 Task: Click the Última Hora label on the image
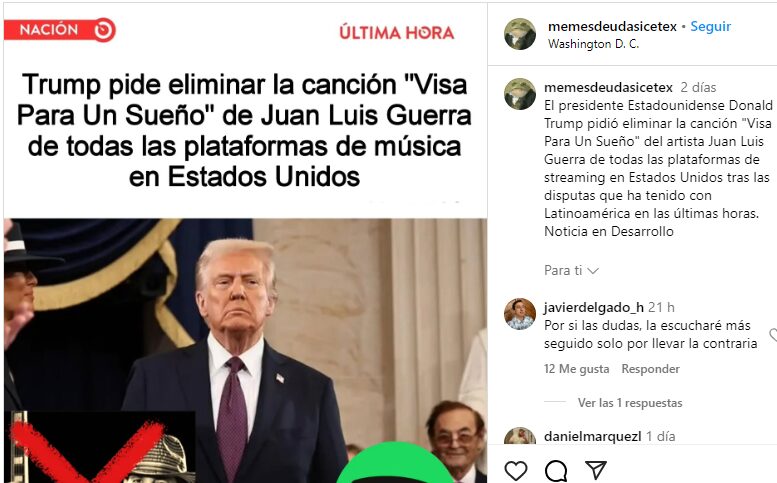[x=396, y=32]
